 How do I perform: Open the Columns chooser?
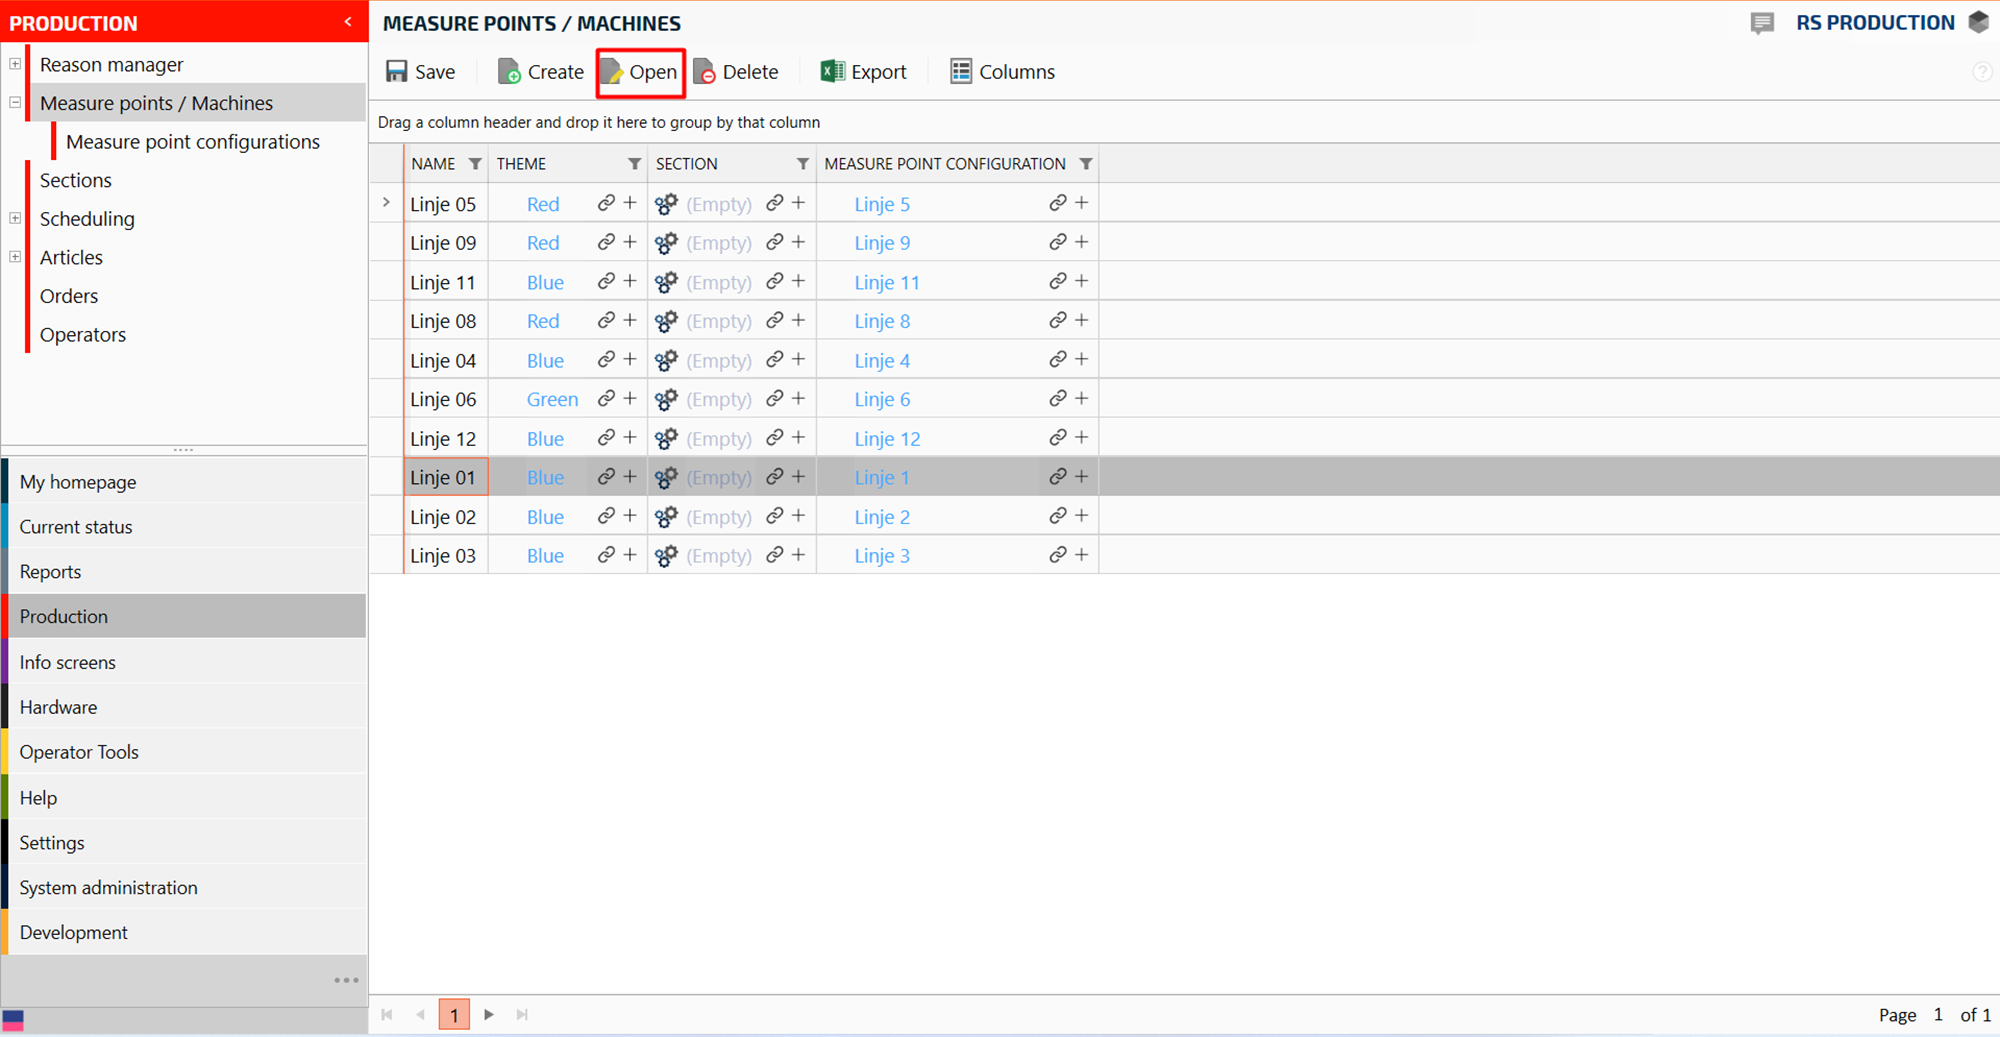click(1002, 72)
